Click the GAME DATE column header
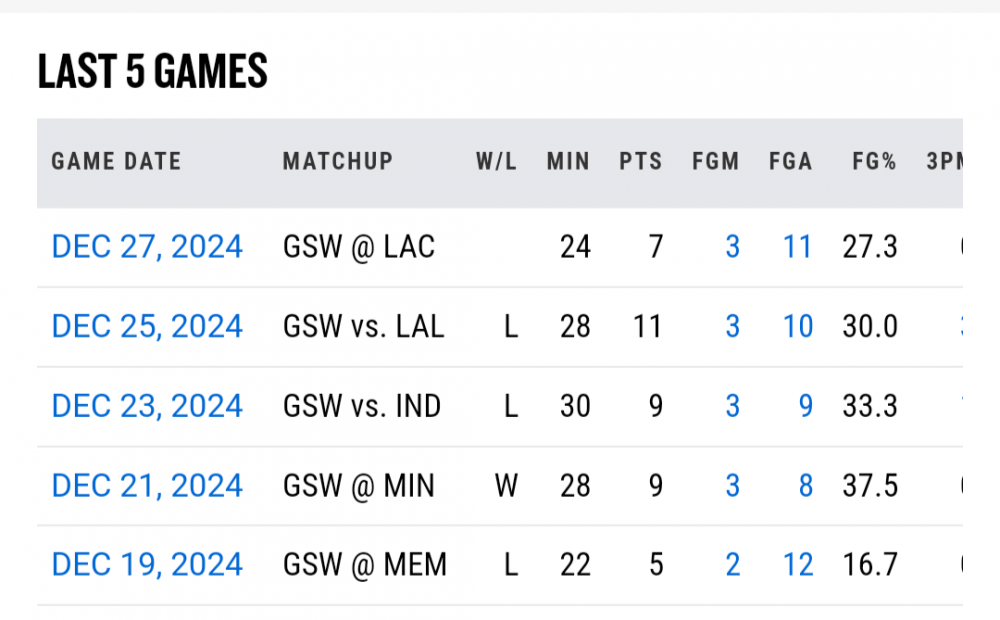The height and width of the screenshot is (620, 1000). click(116, 162)
